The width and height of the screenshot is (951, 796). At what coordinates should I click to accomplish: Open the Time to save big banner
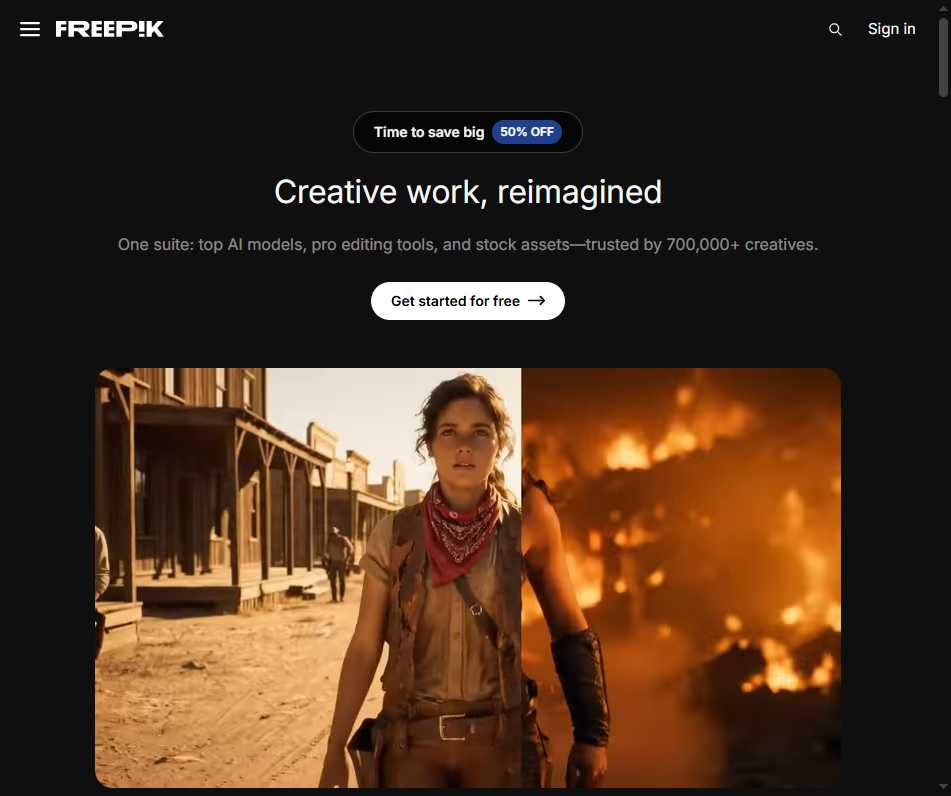[429, 132]
